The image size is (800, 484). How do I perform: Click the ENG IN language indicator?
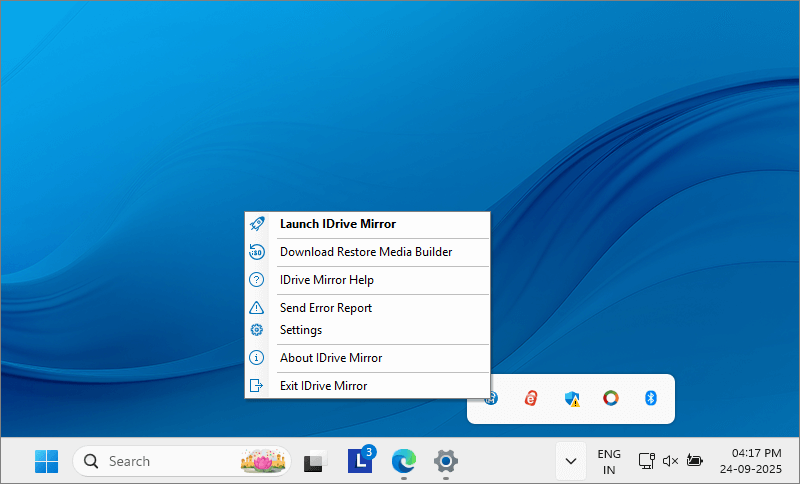(x=609, y=462)
